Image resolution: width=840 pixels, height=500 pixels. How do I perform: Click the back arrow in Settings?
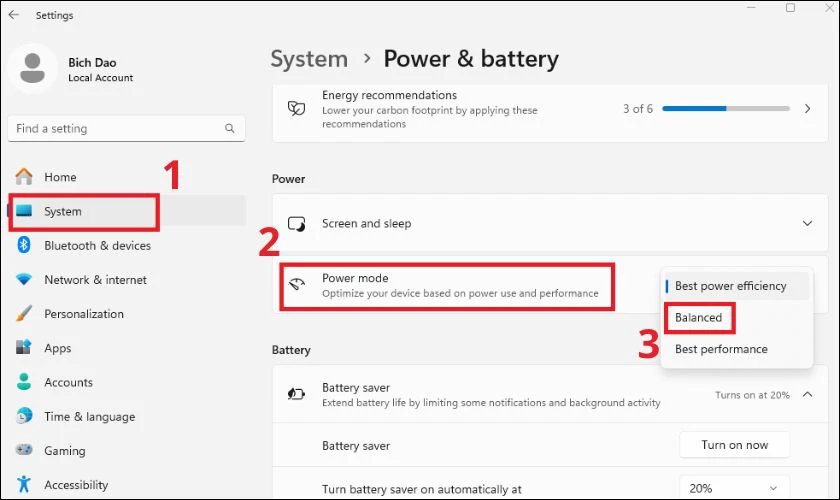(x=13, y=15)
